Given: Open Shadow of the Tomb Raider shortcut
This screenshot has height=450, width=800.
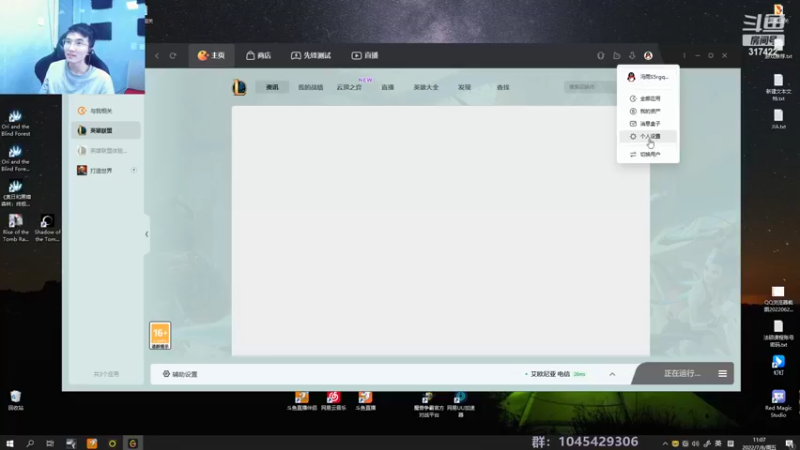Looking at the screenshot, I should (x=47, y=228).
